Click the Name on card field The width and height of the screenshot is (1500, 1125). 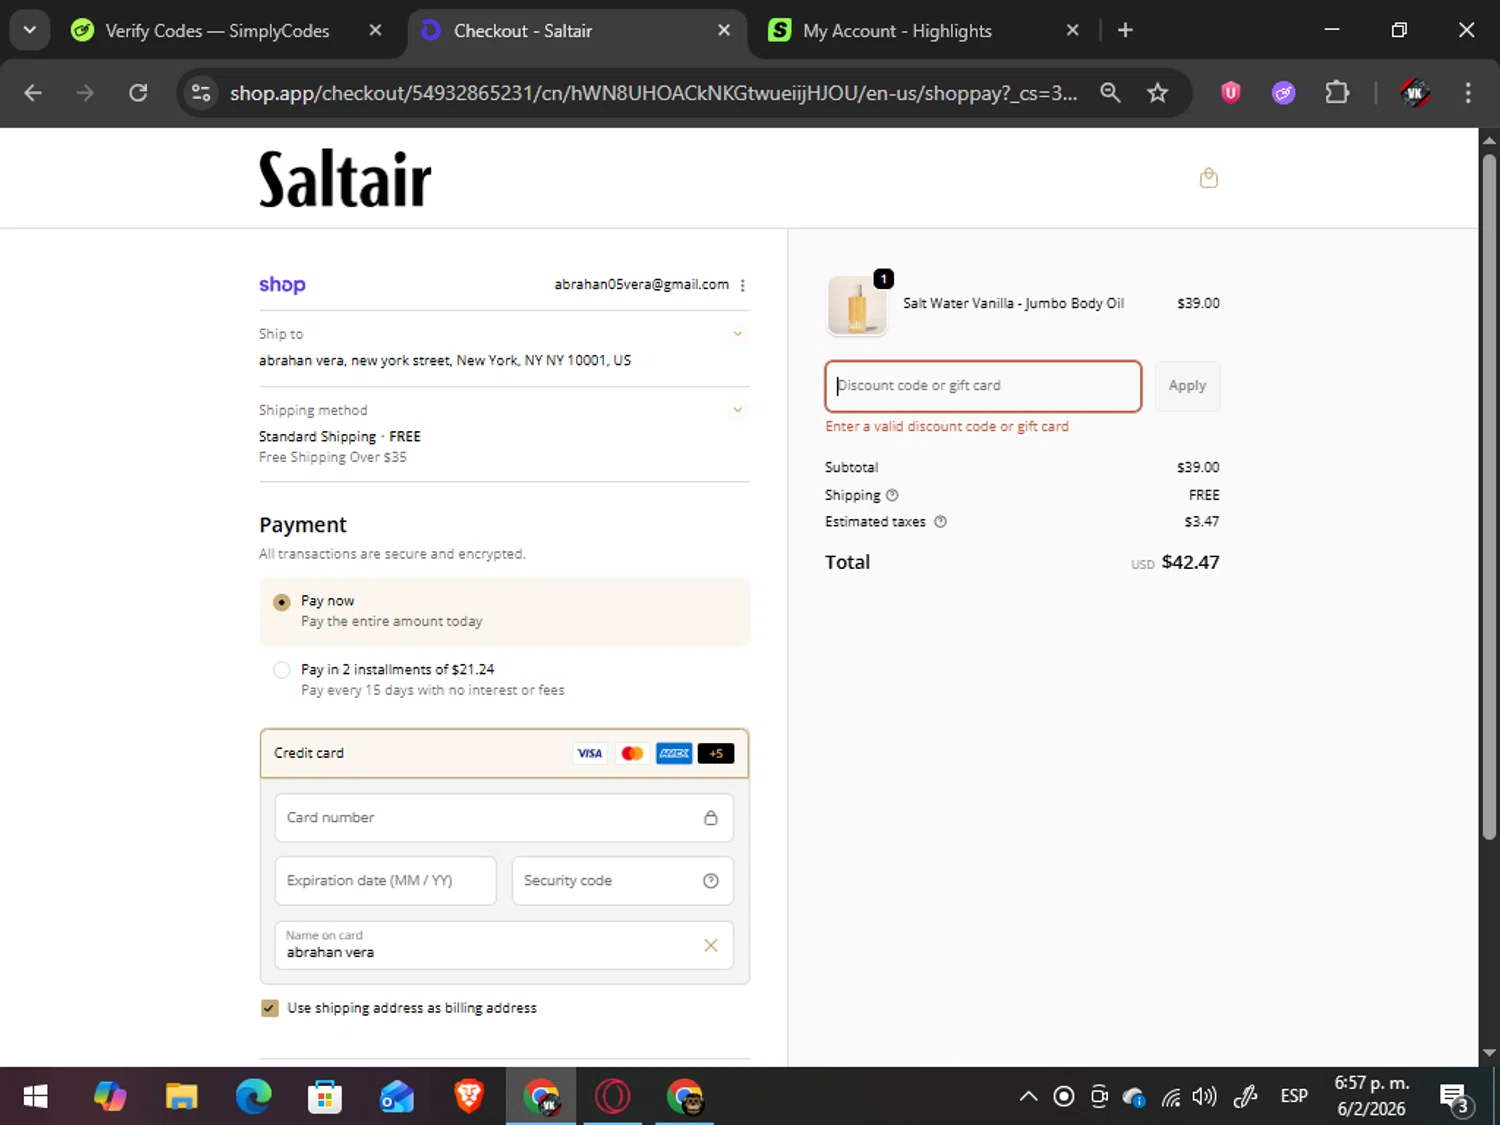[504, 945]
